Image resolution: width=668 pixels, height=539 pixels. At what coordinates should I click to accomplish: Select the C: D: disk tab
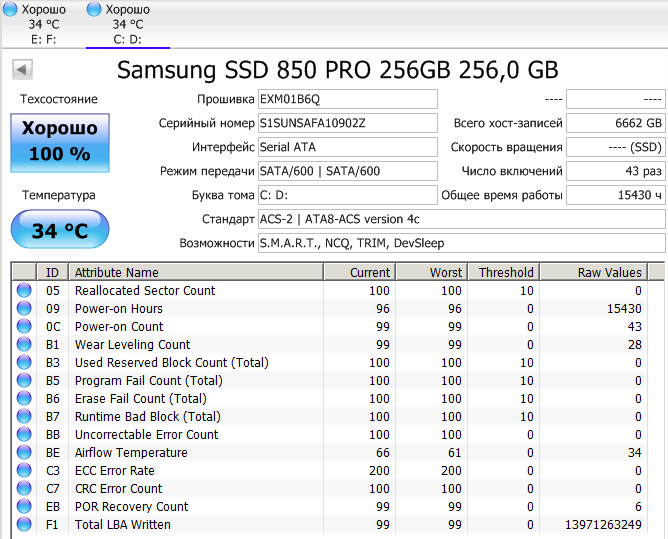pyautogui.click(x=127, y=24)
